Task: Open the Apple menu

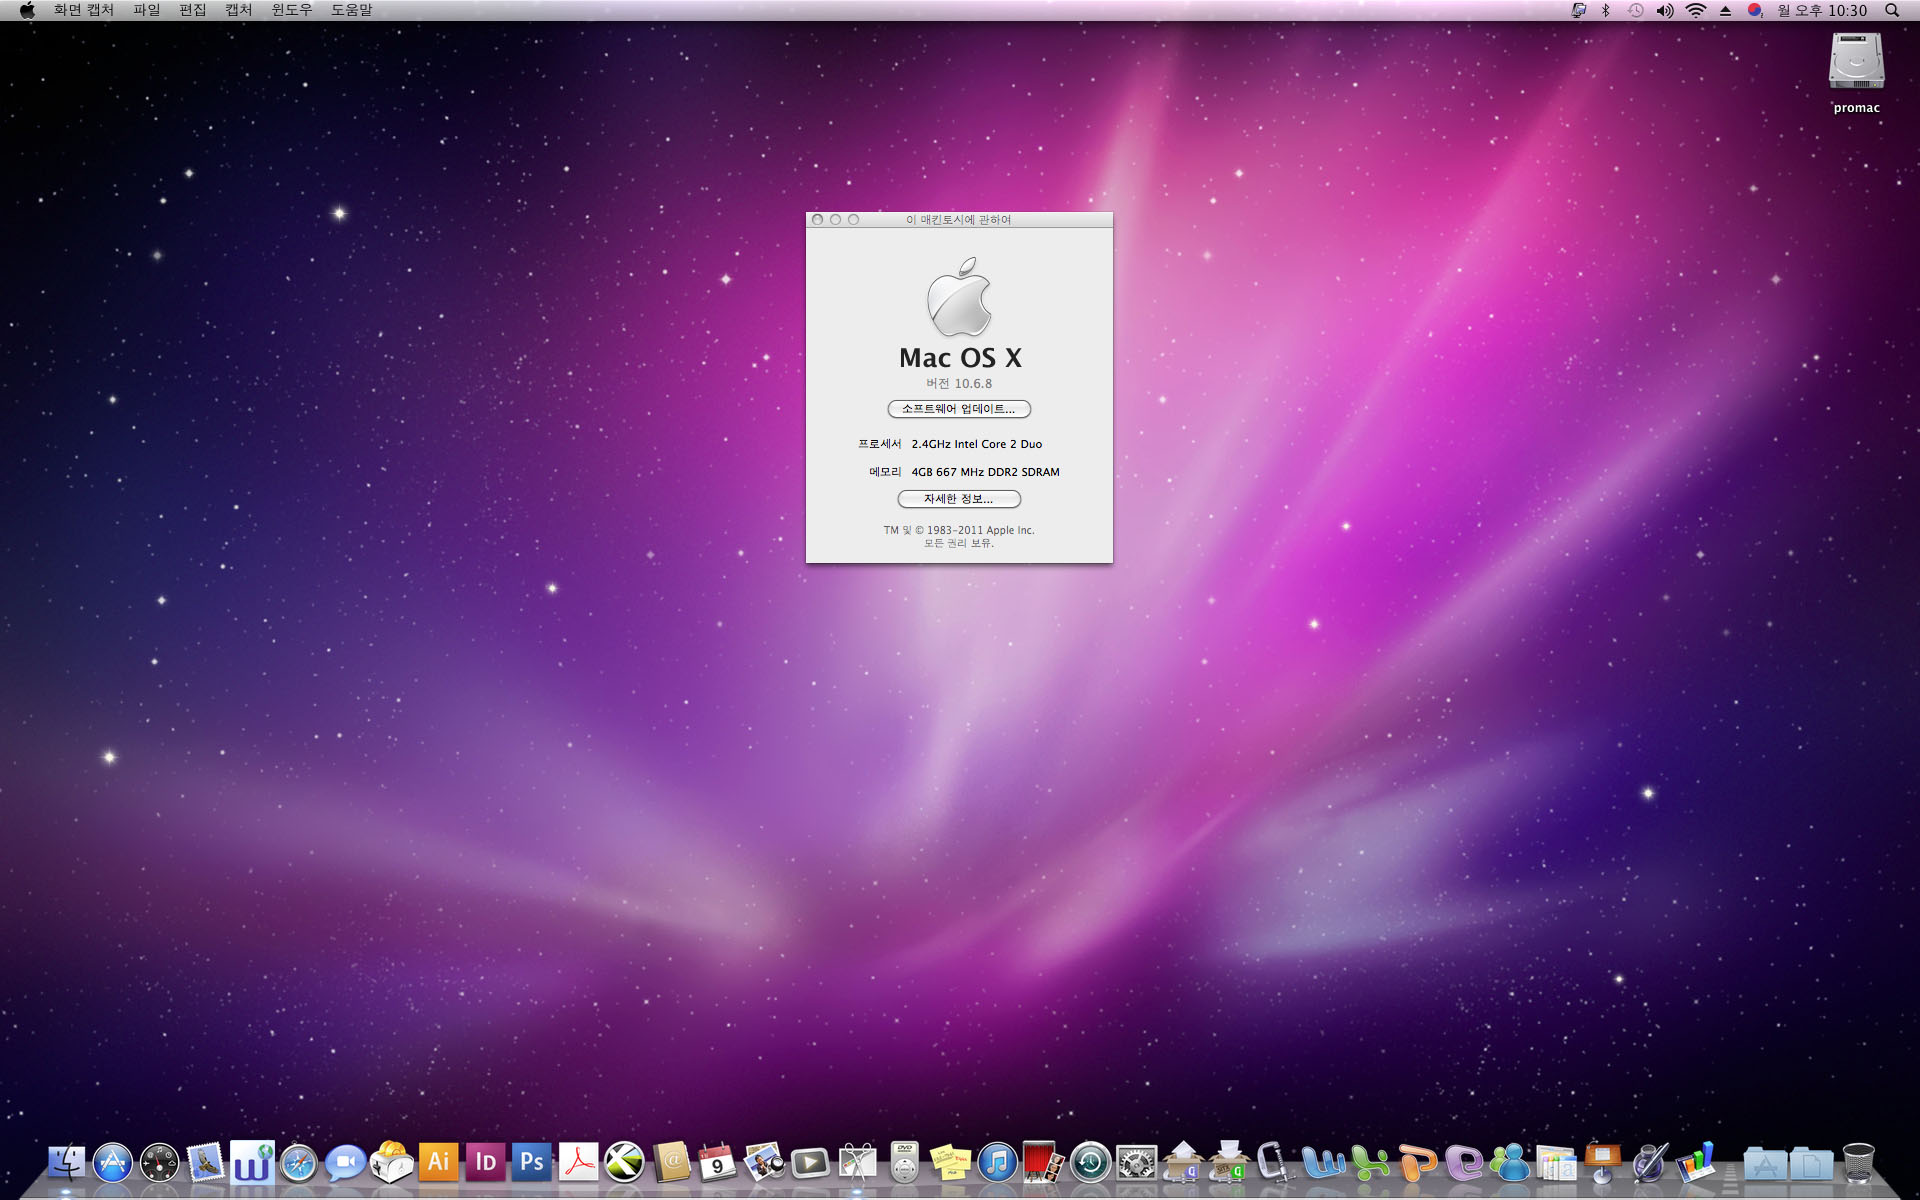Action: point(27,10)
